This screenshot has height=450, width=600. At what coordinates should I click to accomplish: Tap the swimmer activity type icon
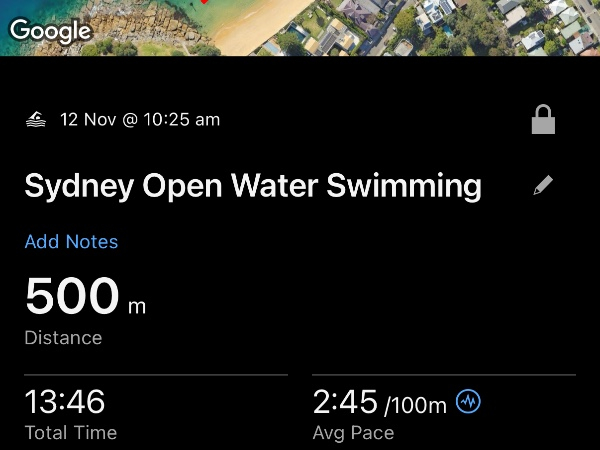point(36,120)
